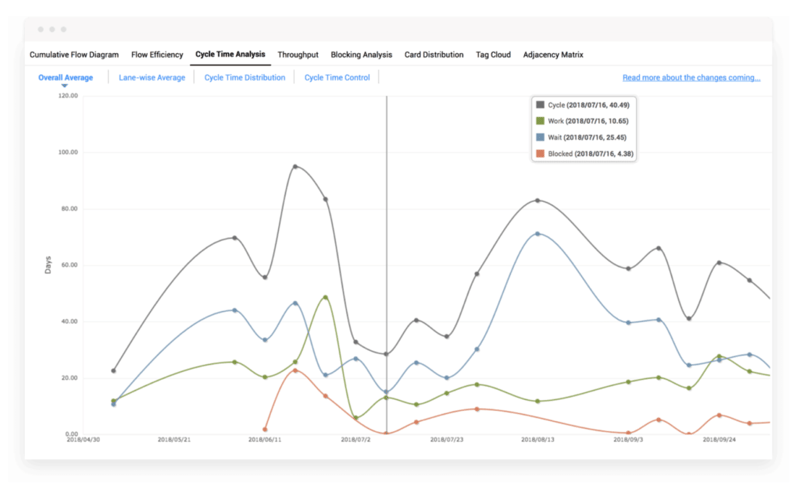Screen dimensions: 800x485
Task: Click the 2018/09/24 x-axis date label
Action: (x=719, y=440)
